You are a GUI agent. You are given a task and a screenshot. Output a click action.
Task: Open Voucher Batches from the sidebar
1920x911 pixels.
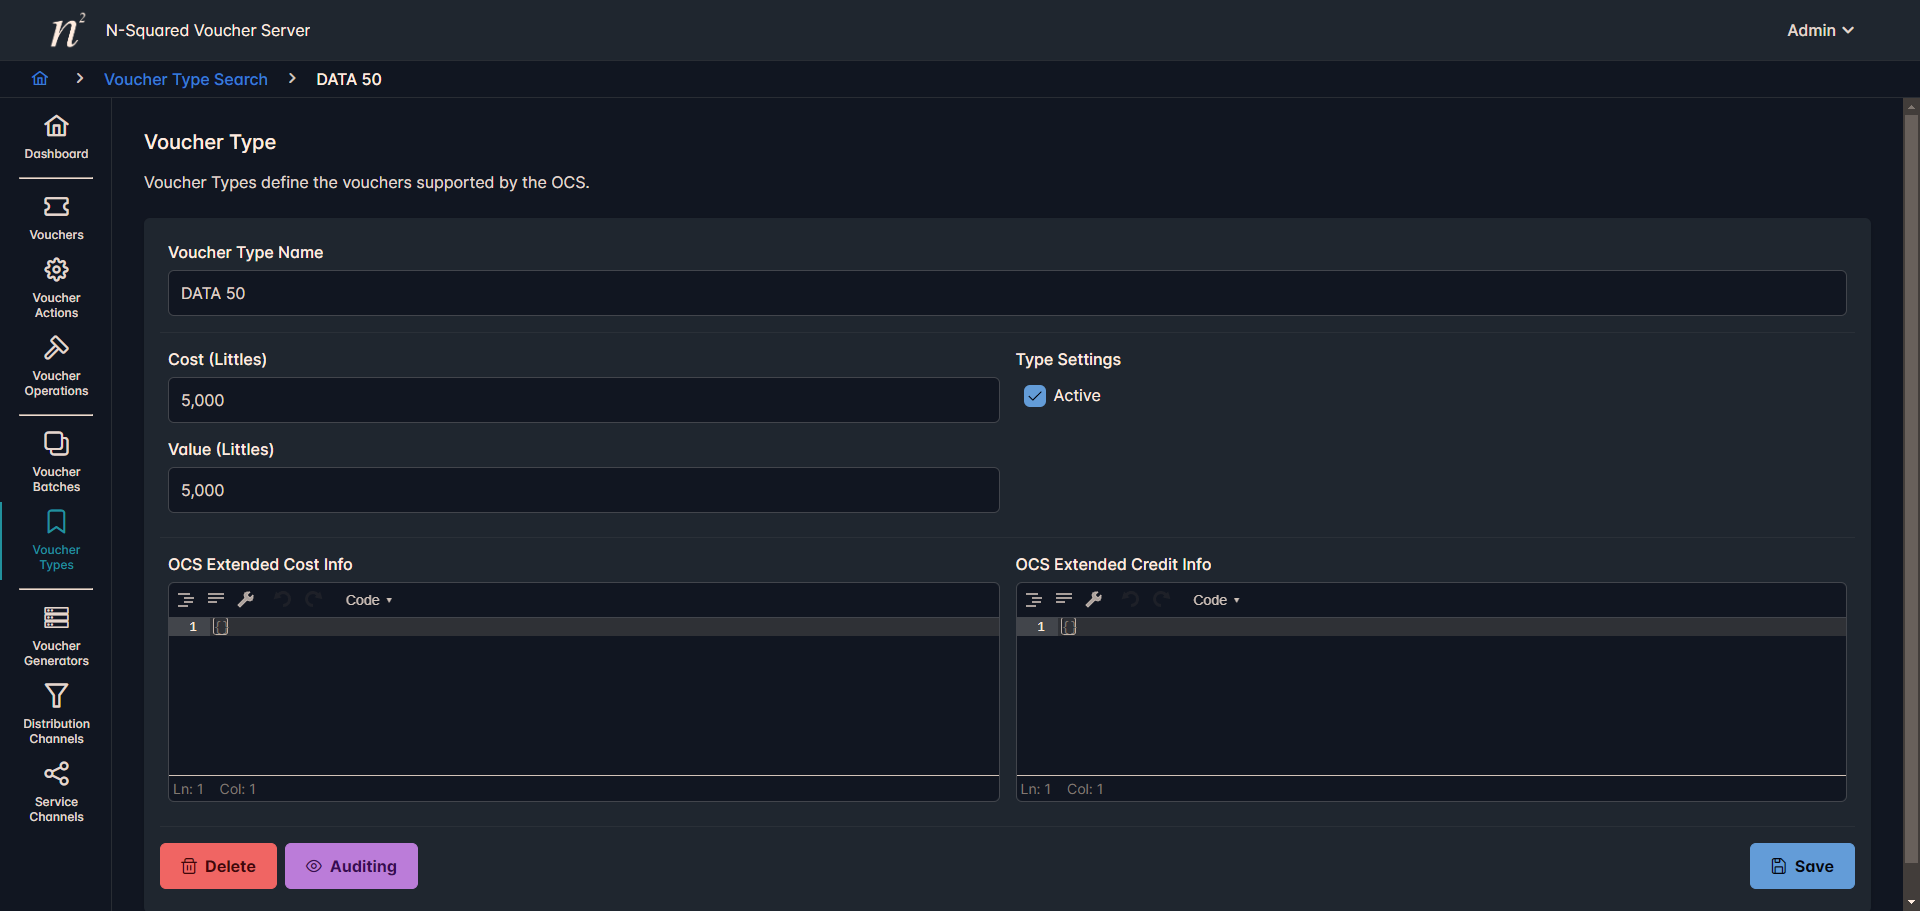coord(56,461)
